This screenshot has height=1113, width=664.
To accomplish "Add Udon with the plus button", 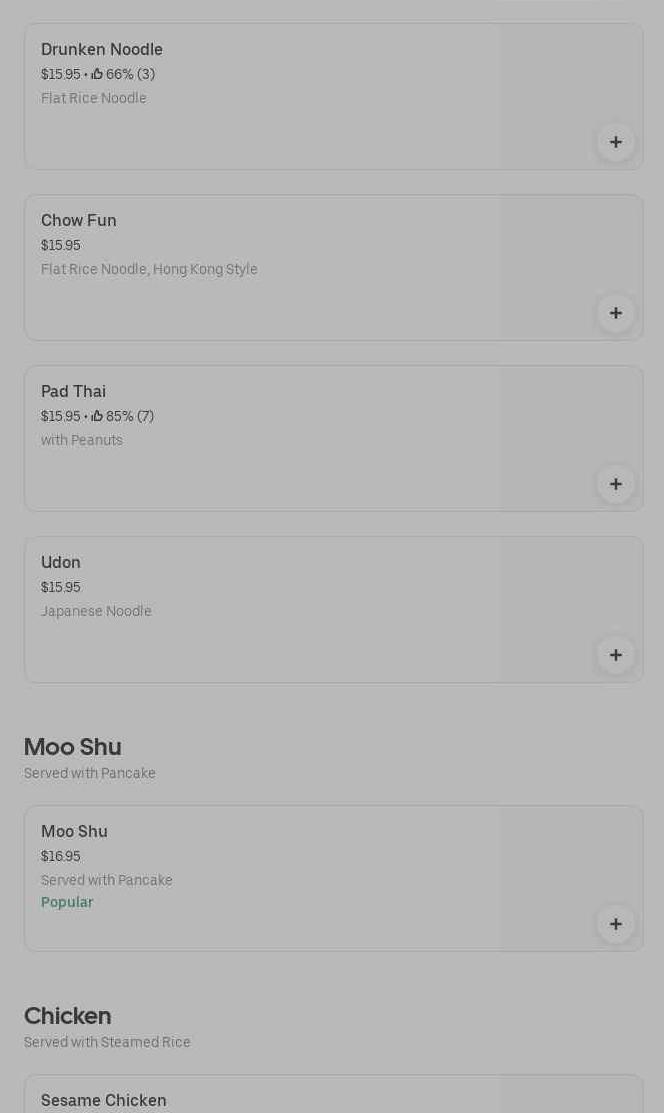I will point(616,655).
